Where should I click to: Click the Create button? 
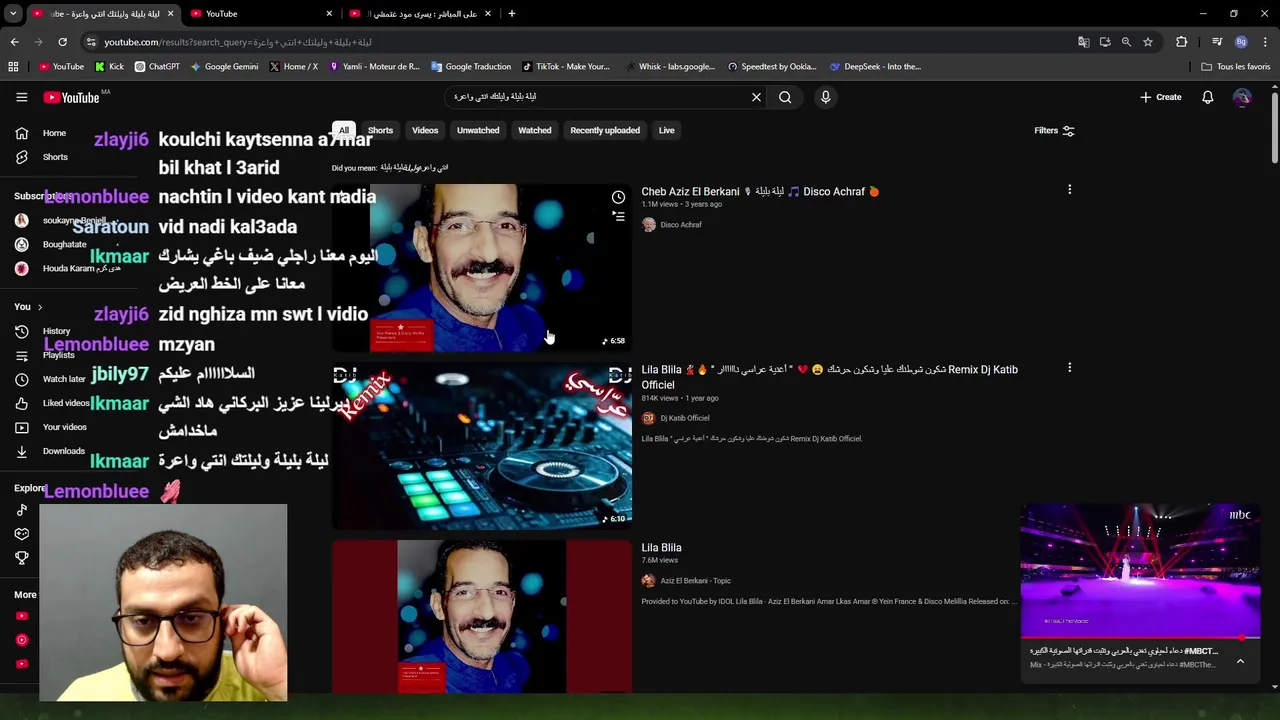click(x=1161, y=97)
